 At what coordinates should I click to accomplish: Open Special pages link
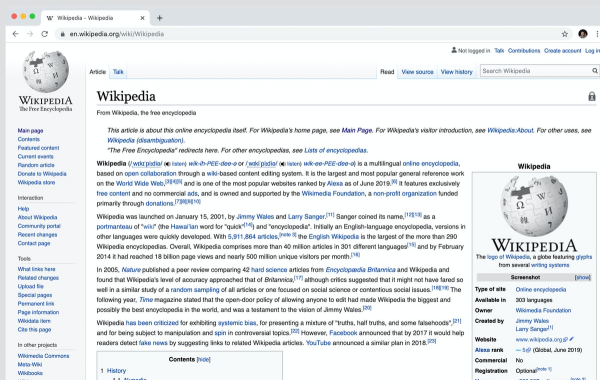(x=35, y=295)
